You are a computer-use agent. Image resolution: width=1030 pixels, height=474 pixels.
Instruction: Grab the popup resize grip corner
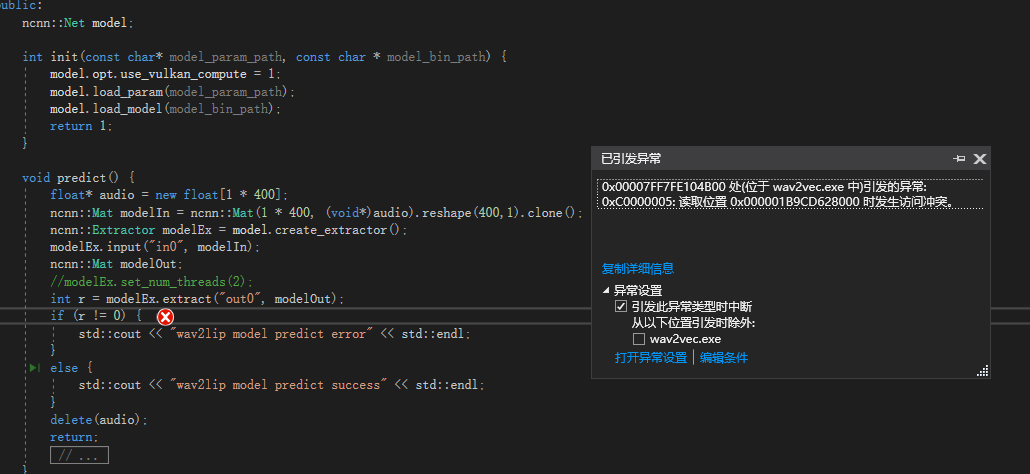[982, 371]
